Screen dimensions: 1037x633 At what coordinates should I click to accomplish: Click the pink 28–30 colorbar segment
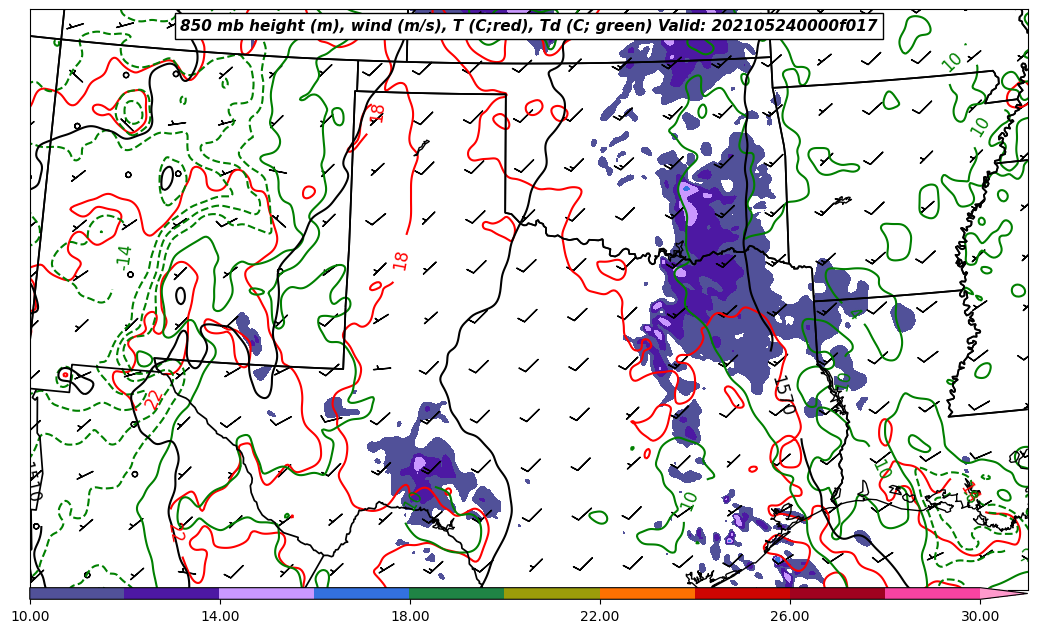[x=933, y=593]
